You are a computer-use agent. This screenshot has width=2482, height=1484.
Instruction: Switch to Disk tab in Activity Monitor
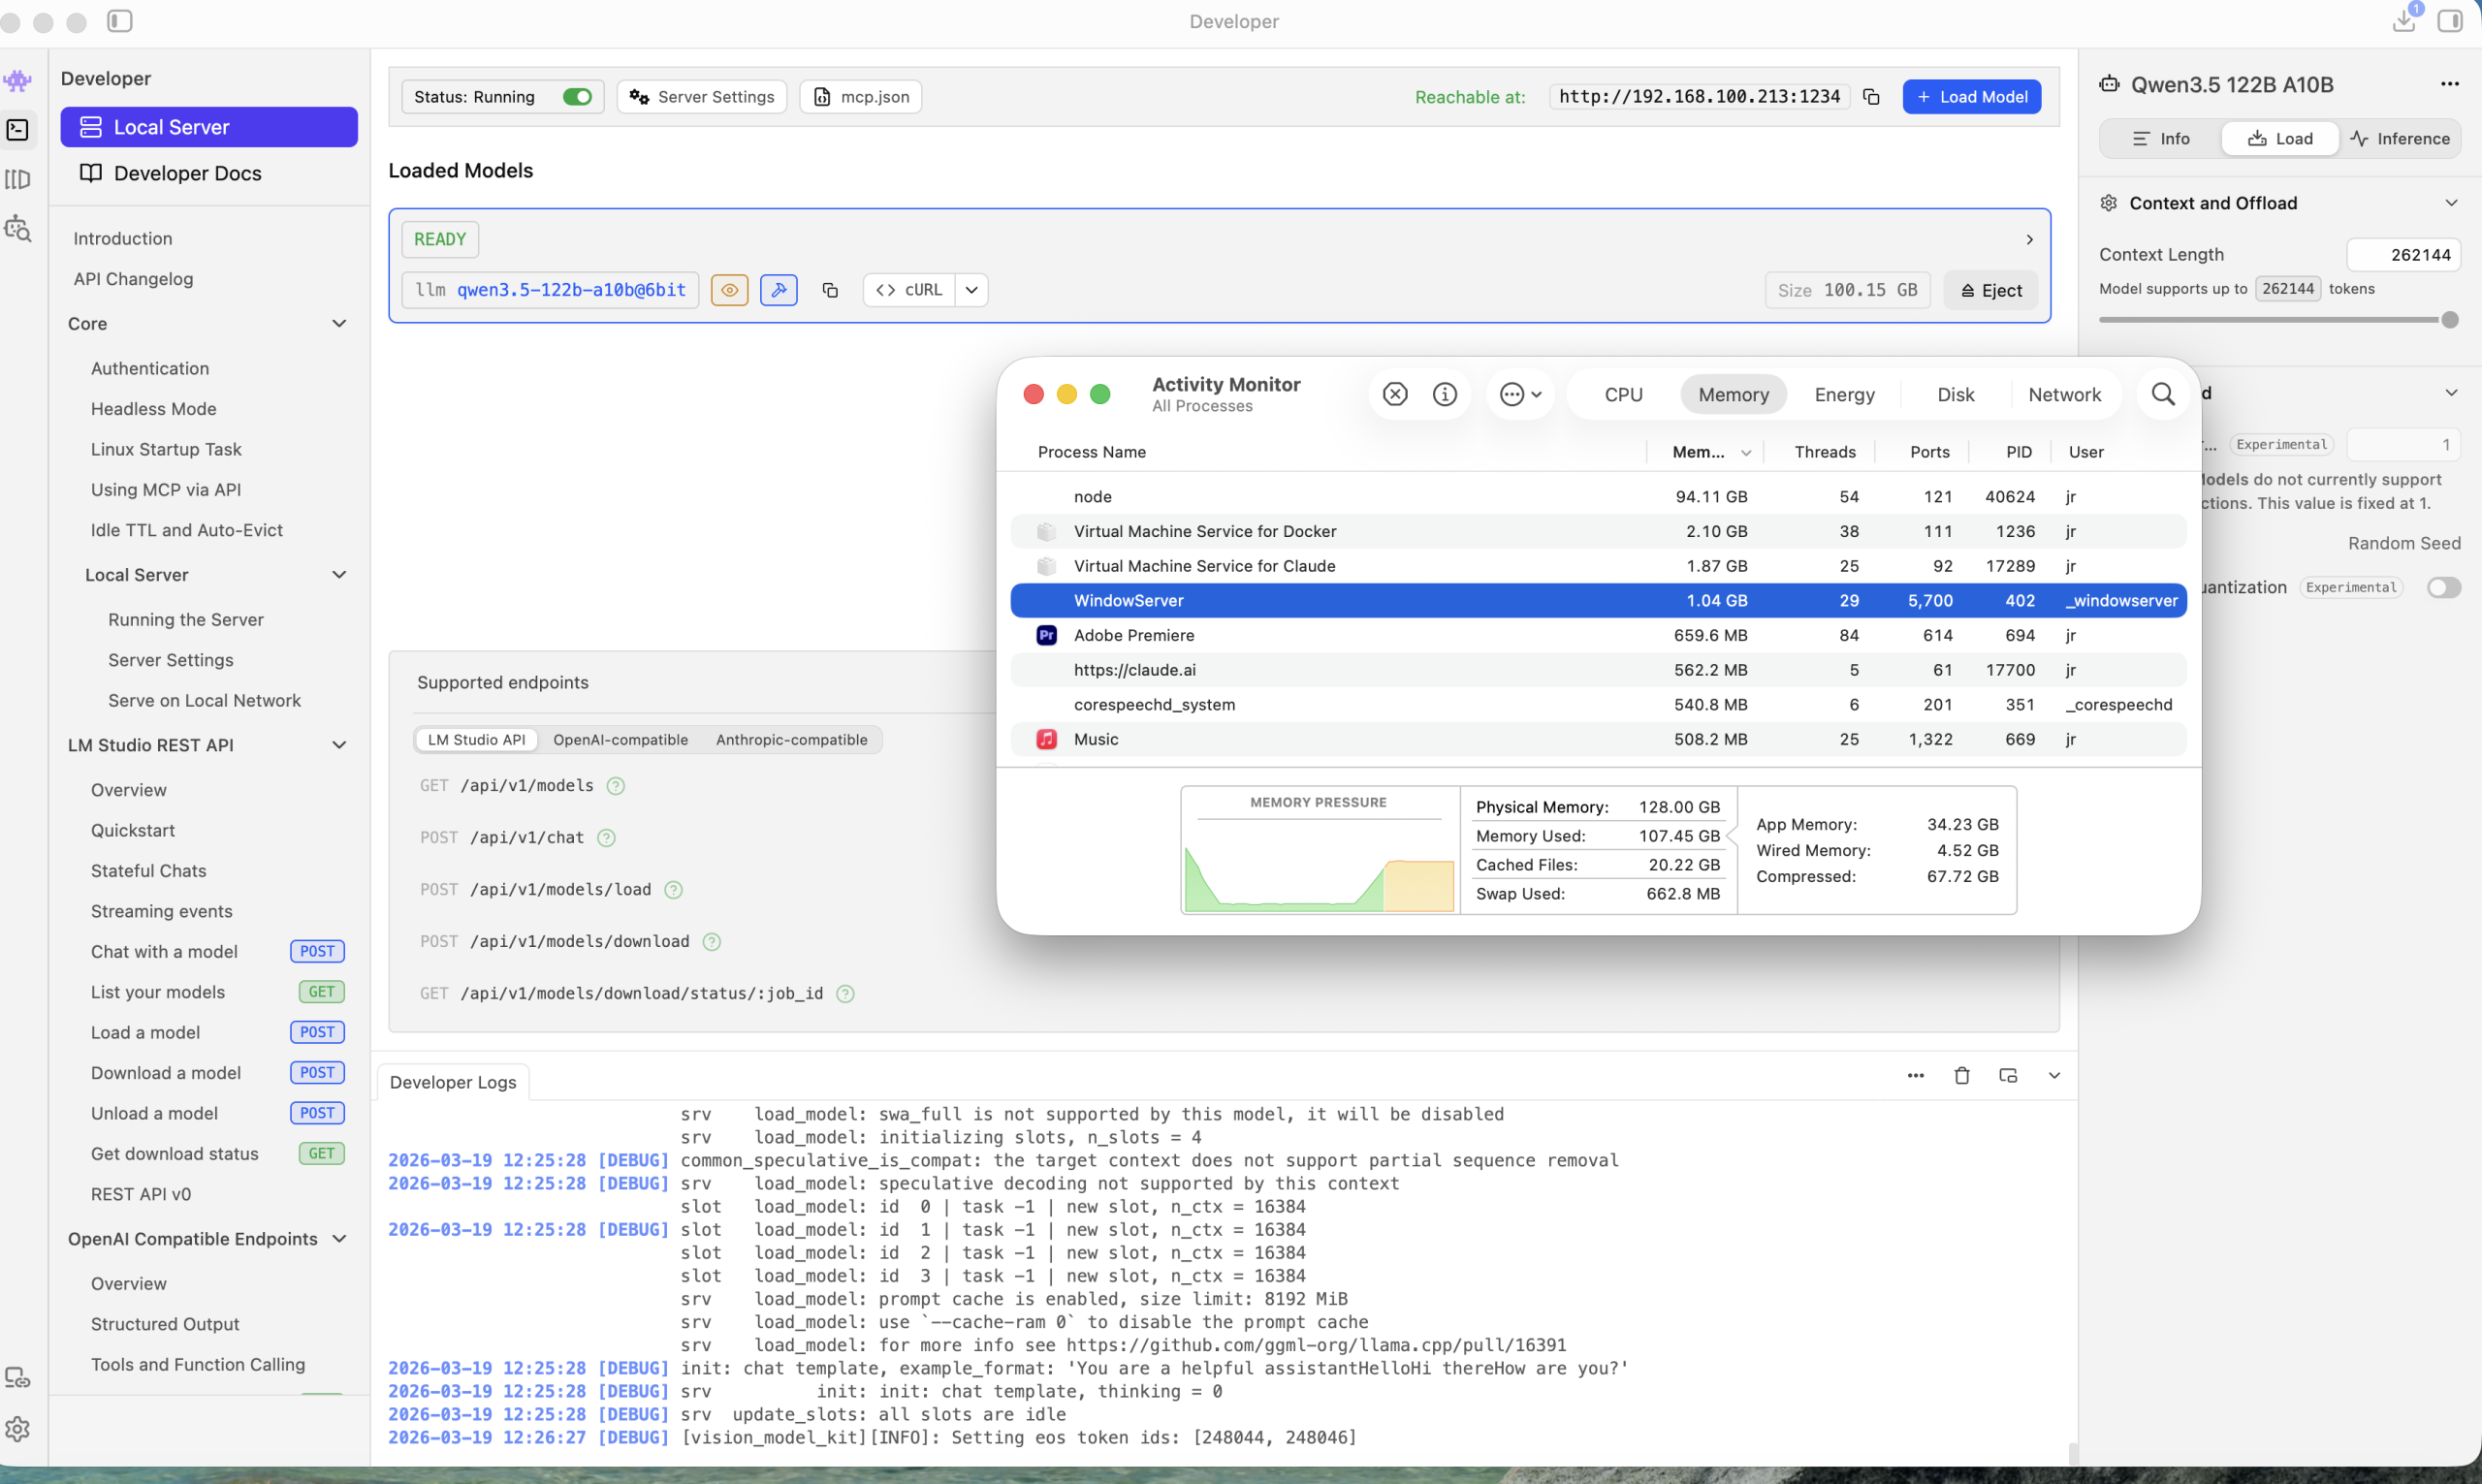tap(1955, 394)
